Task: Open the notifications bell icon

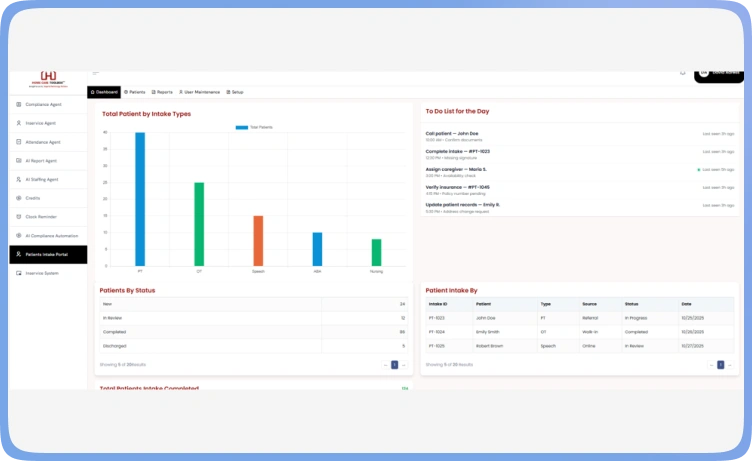Action: [x=682, y=73]
